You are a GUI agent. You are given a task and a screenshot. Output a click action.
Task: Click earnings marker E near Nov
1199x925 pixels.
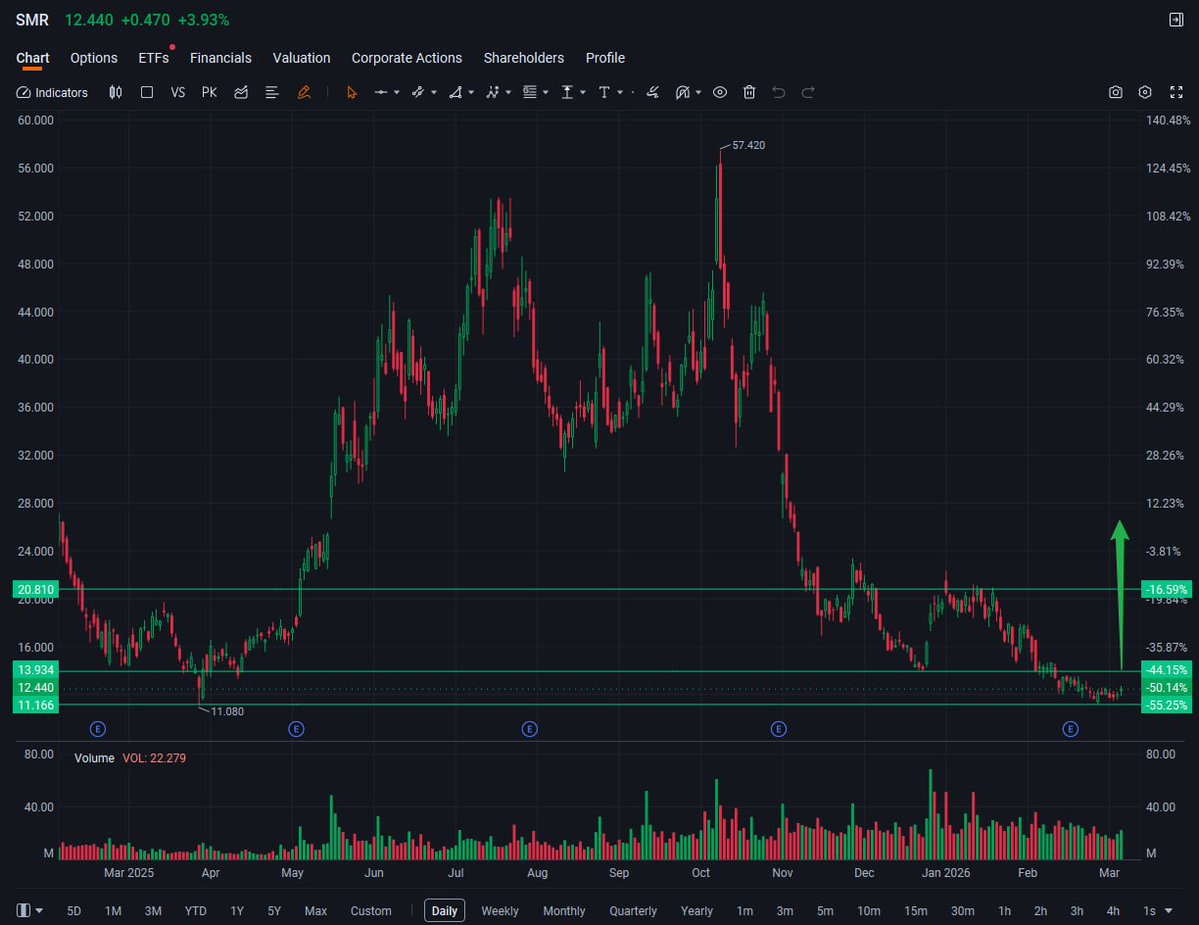(x=778, y=729)
